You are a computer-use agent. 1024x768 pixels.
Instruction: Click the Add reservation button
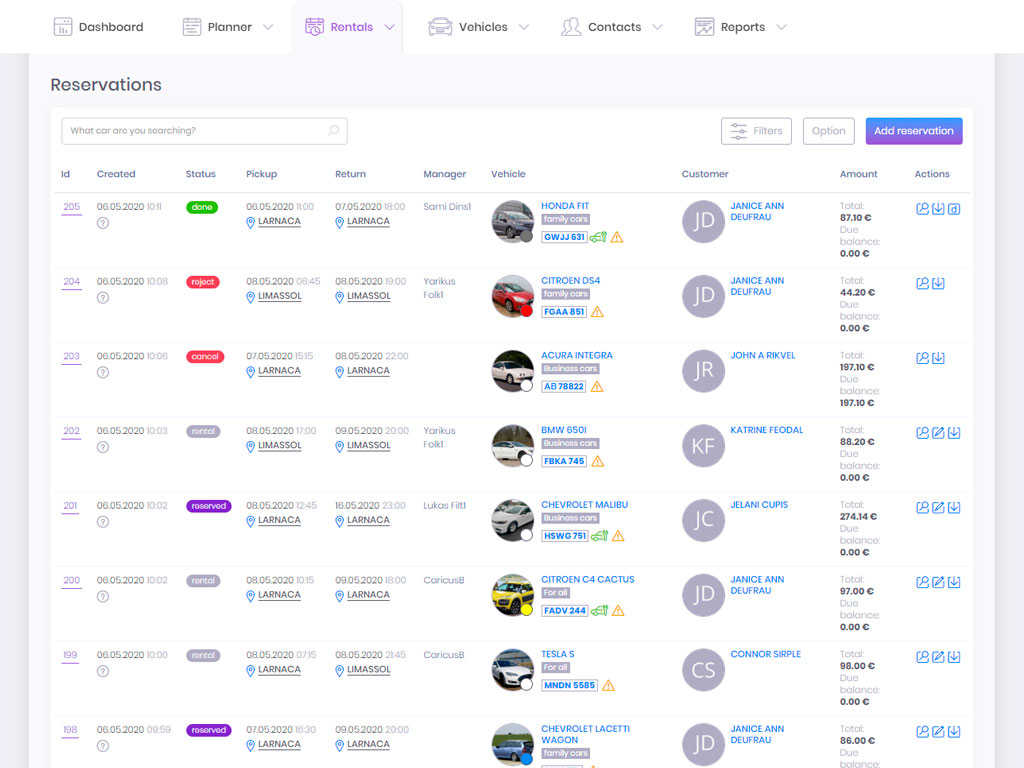(x=913, y=131)
